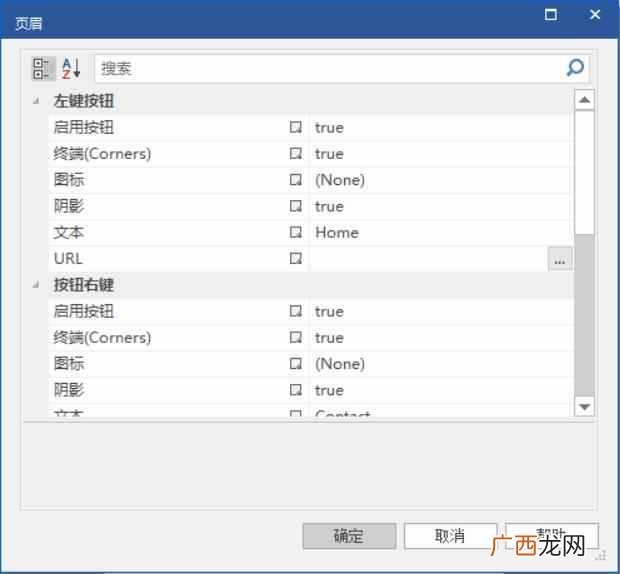This screenshot has width=620, height=574.
Task: Click marker square for 终端(Corners) under 按钮右键
Action: click(x=295, y=337)
